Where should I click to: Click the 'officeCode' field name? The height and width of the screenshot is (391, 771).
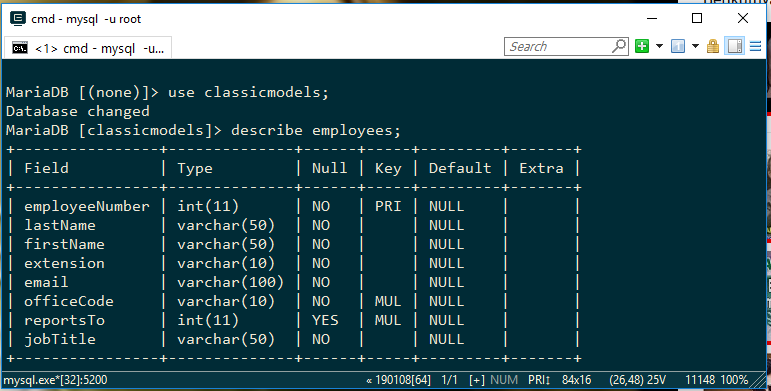click(69, 301)
